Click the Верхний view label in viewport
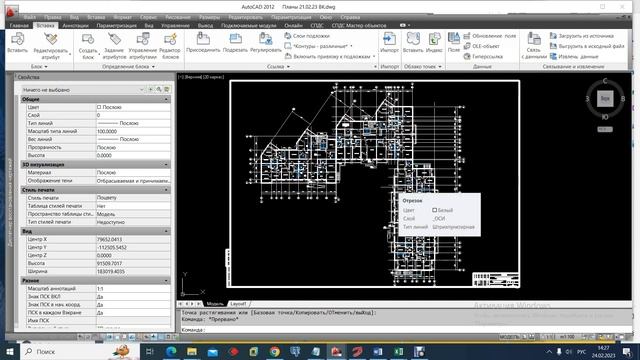The width and height of the screenshot is (640, 360). [192, 77]
